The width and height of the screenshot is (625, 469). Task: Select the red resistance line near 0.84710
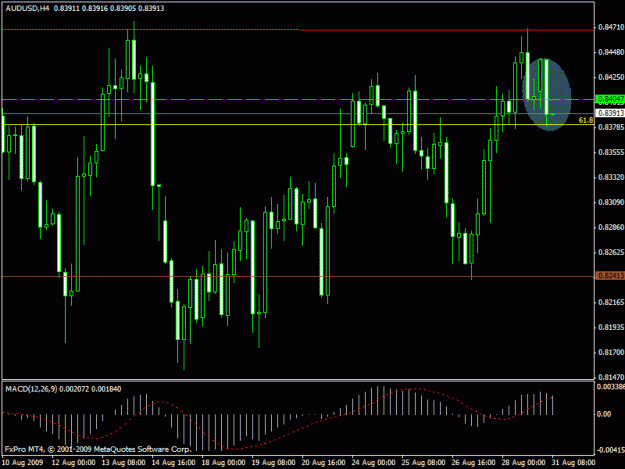point(298,30)
